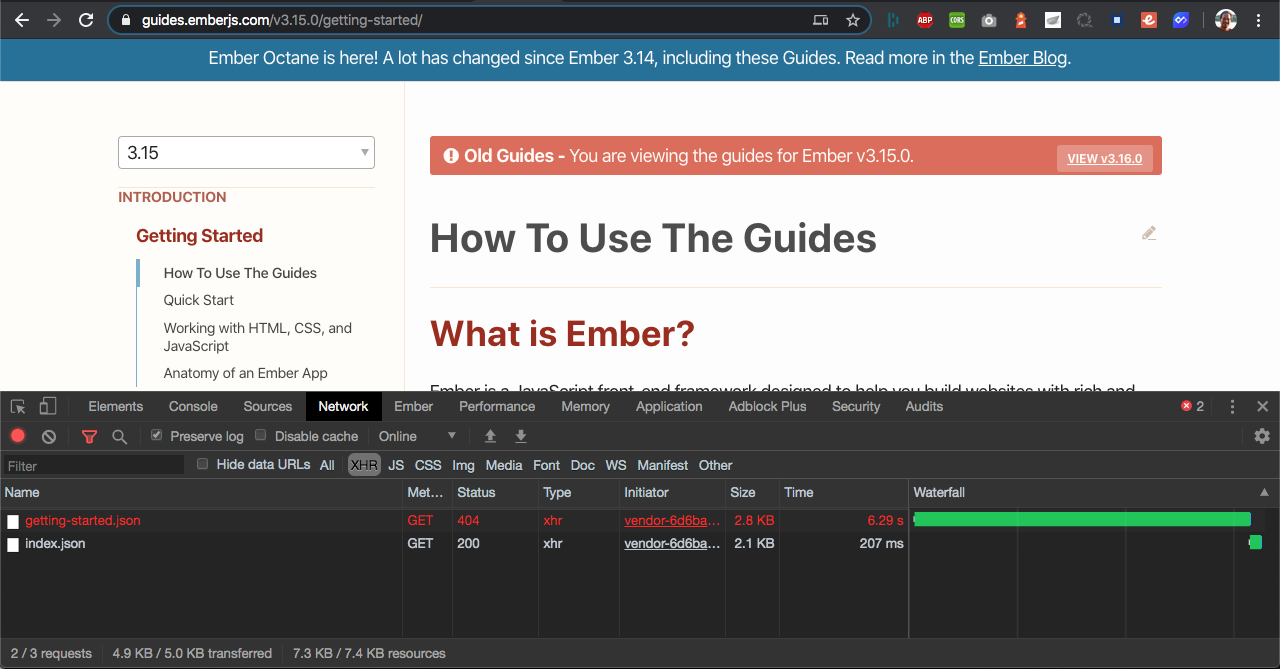
Task: Switch to the Performance tab
Action: (497, 406)
